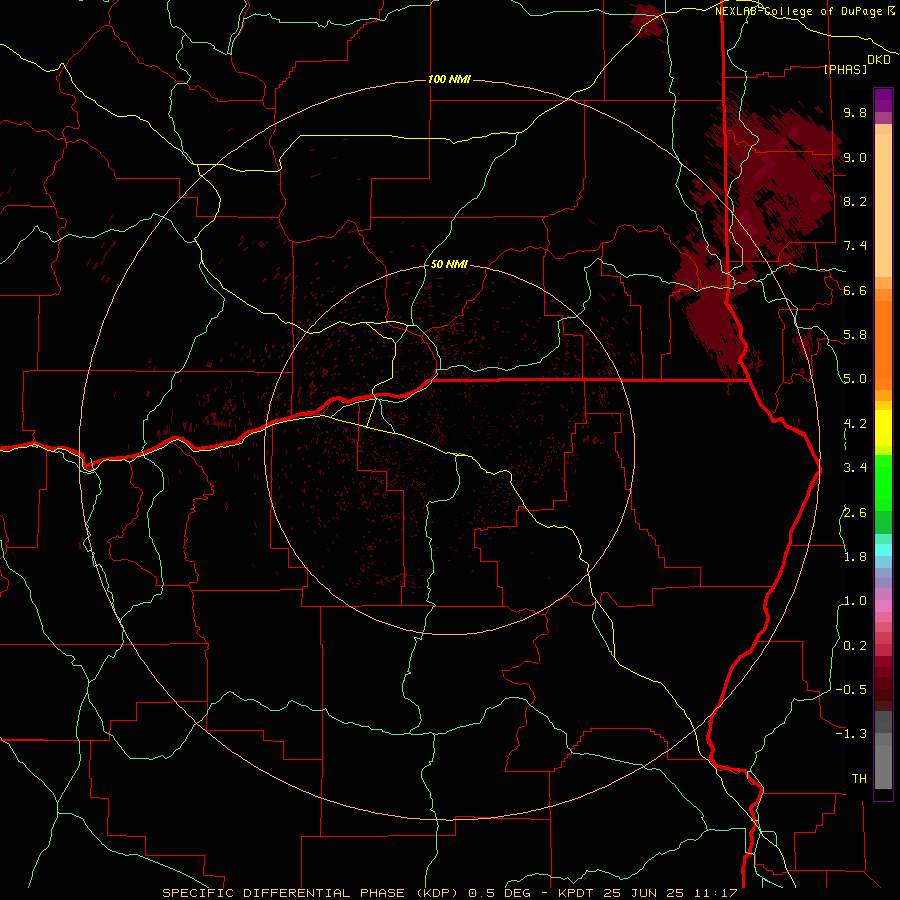Click the 1.0 legend value

click(x=855, y=601)
